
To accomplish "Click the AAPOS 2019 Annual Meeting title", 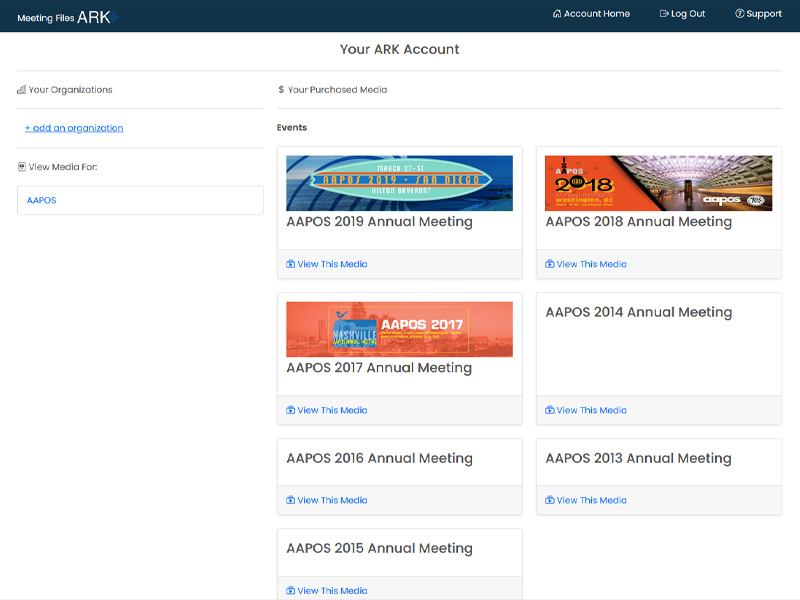I will (x=380, y=221).
